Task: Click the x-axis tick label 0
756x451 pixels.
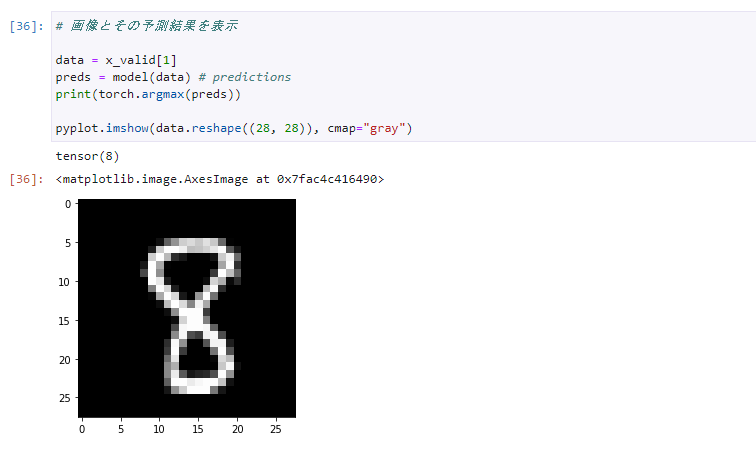Action: [82, 429]
